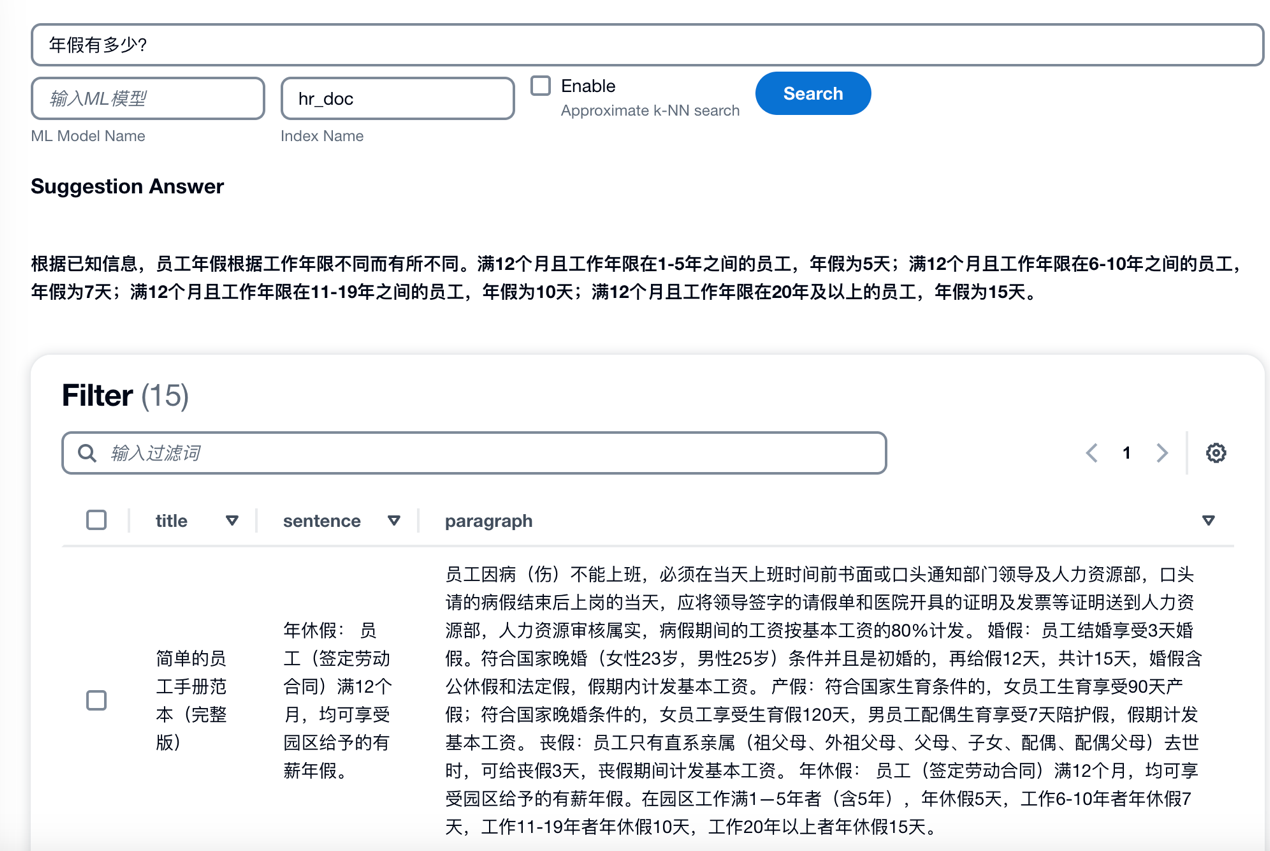Click the title column header
The height and width of the screenshot is (851, 1270).
[x=172, y=521]
